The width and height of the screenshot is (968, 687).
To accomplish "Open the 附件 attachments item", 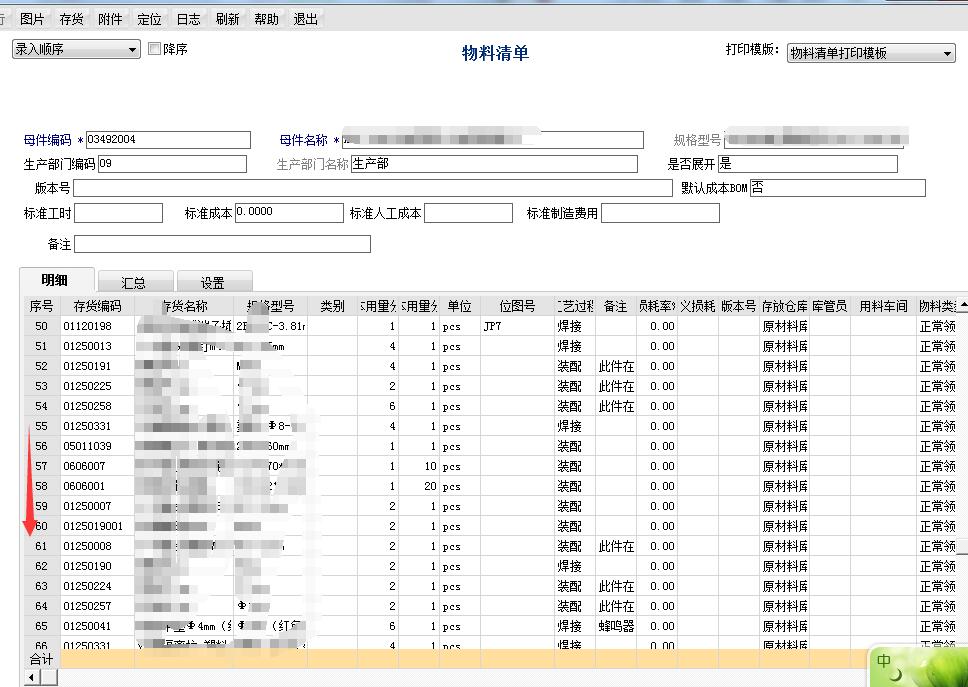I will (x=110, y=19).
